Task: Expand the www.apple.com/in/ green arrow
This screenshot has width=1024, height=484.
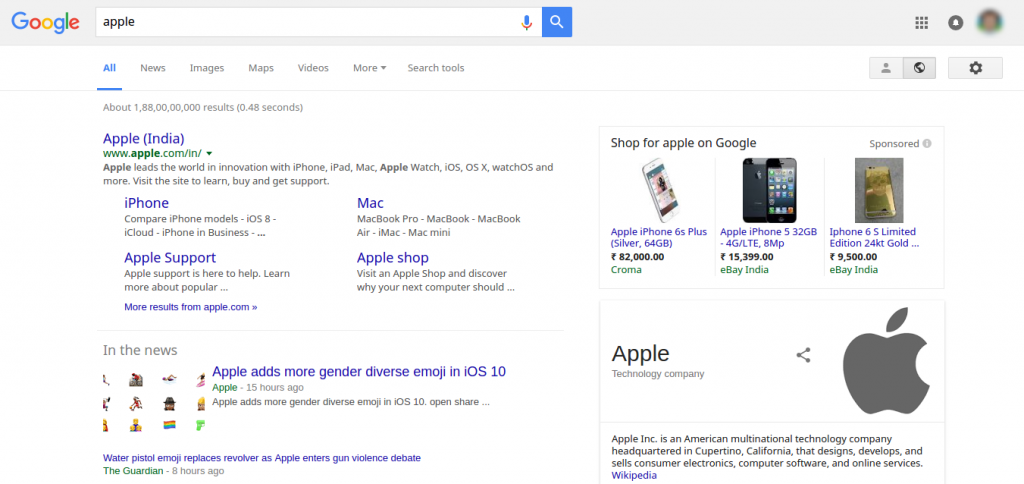Action: point(209,153)
